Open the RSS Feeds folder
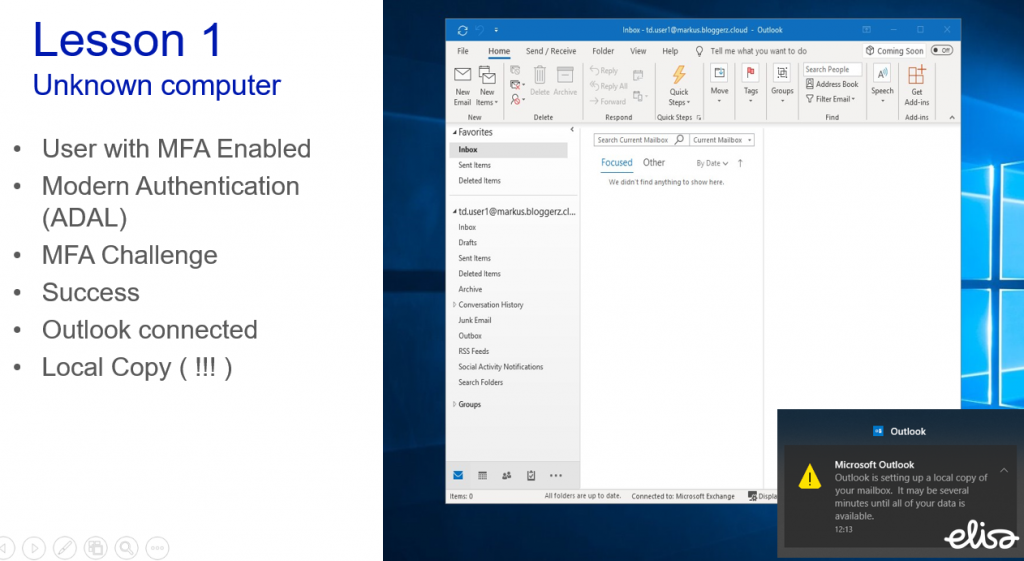The width and height of the screenshot is (1024, 561). coord(473,351)
